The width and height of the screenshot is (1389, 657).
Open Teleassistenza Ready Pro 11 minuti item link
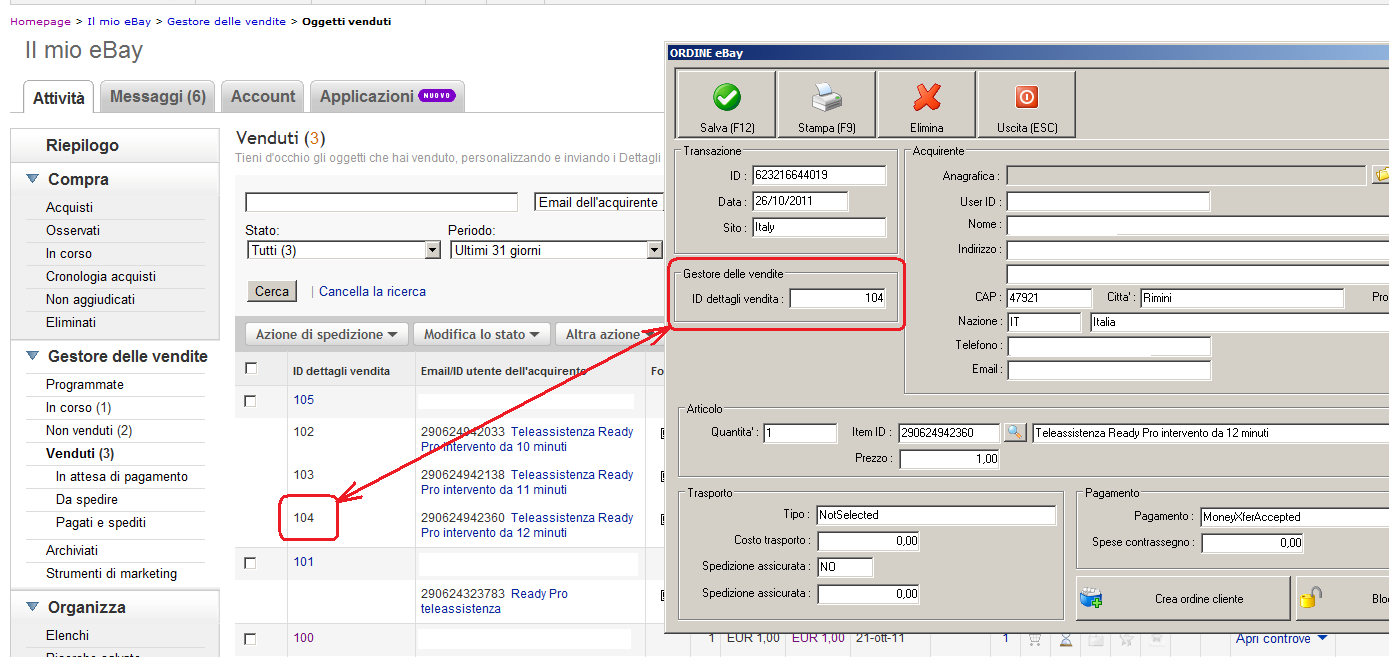point(527,482)
